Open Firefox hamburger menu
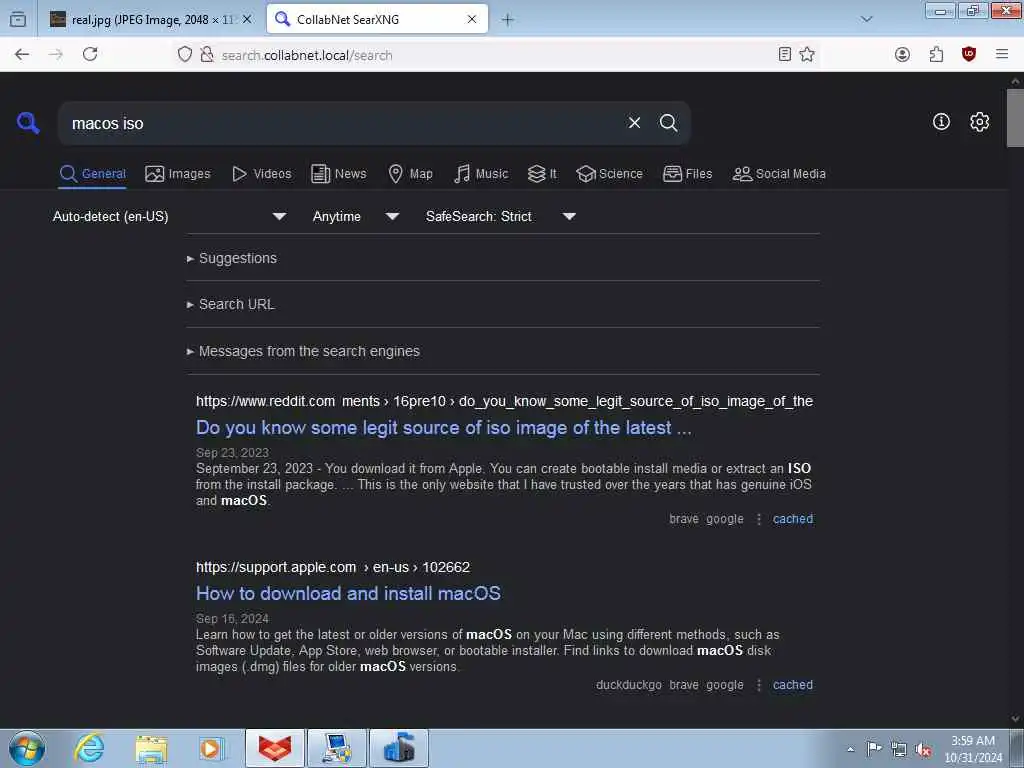 pyautogui.click(x=1002, y=55)
